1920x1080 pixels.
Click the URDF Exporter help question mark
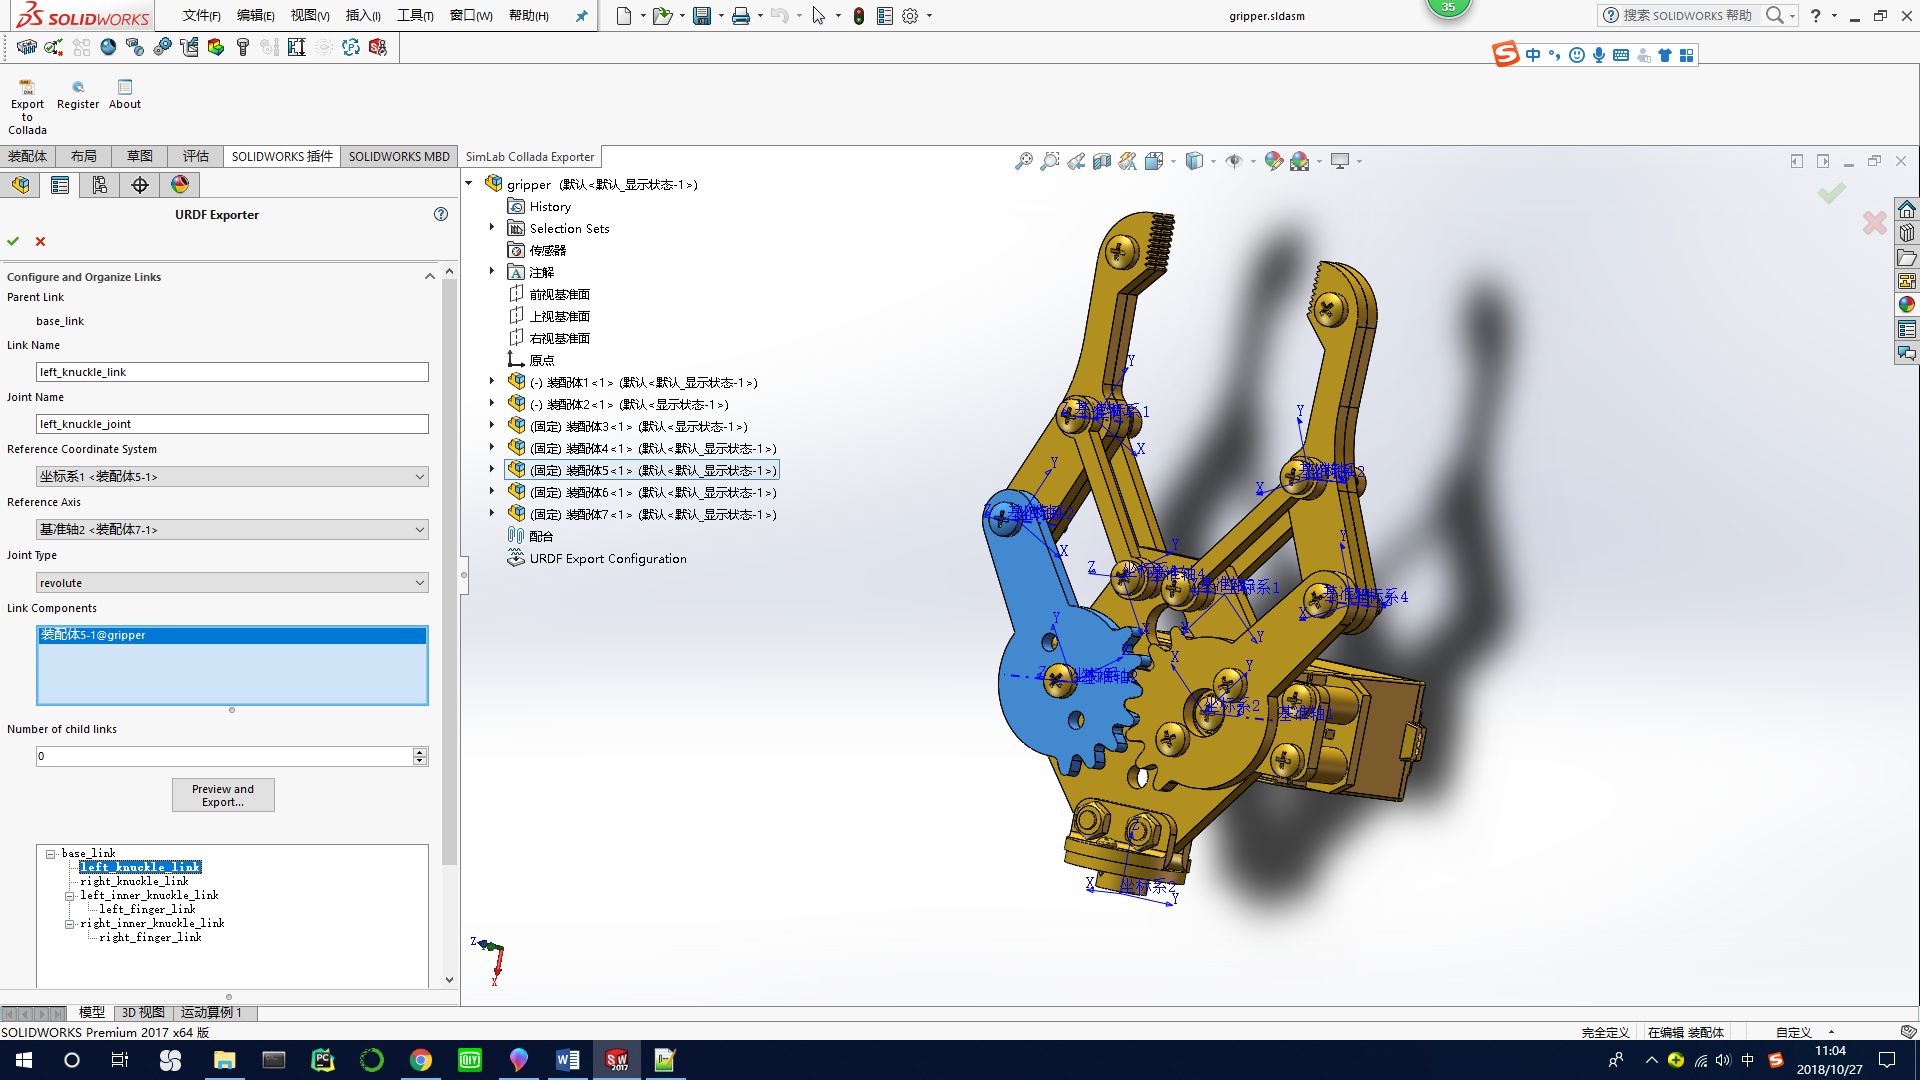click(441, 214)
